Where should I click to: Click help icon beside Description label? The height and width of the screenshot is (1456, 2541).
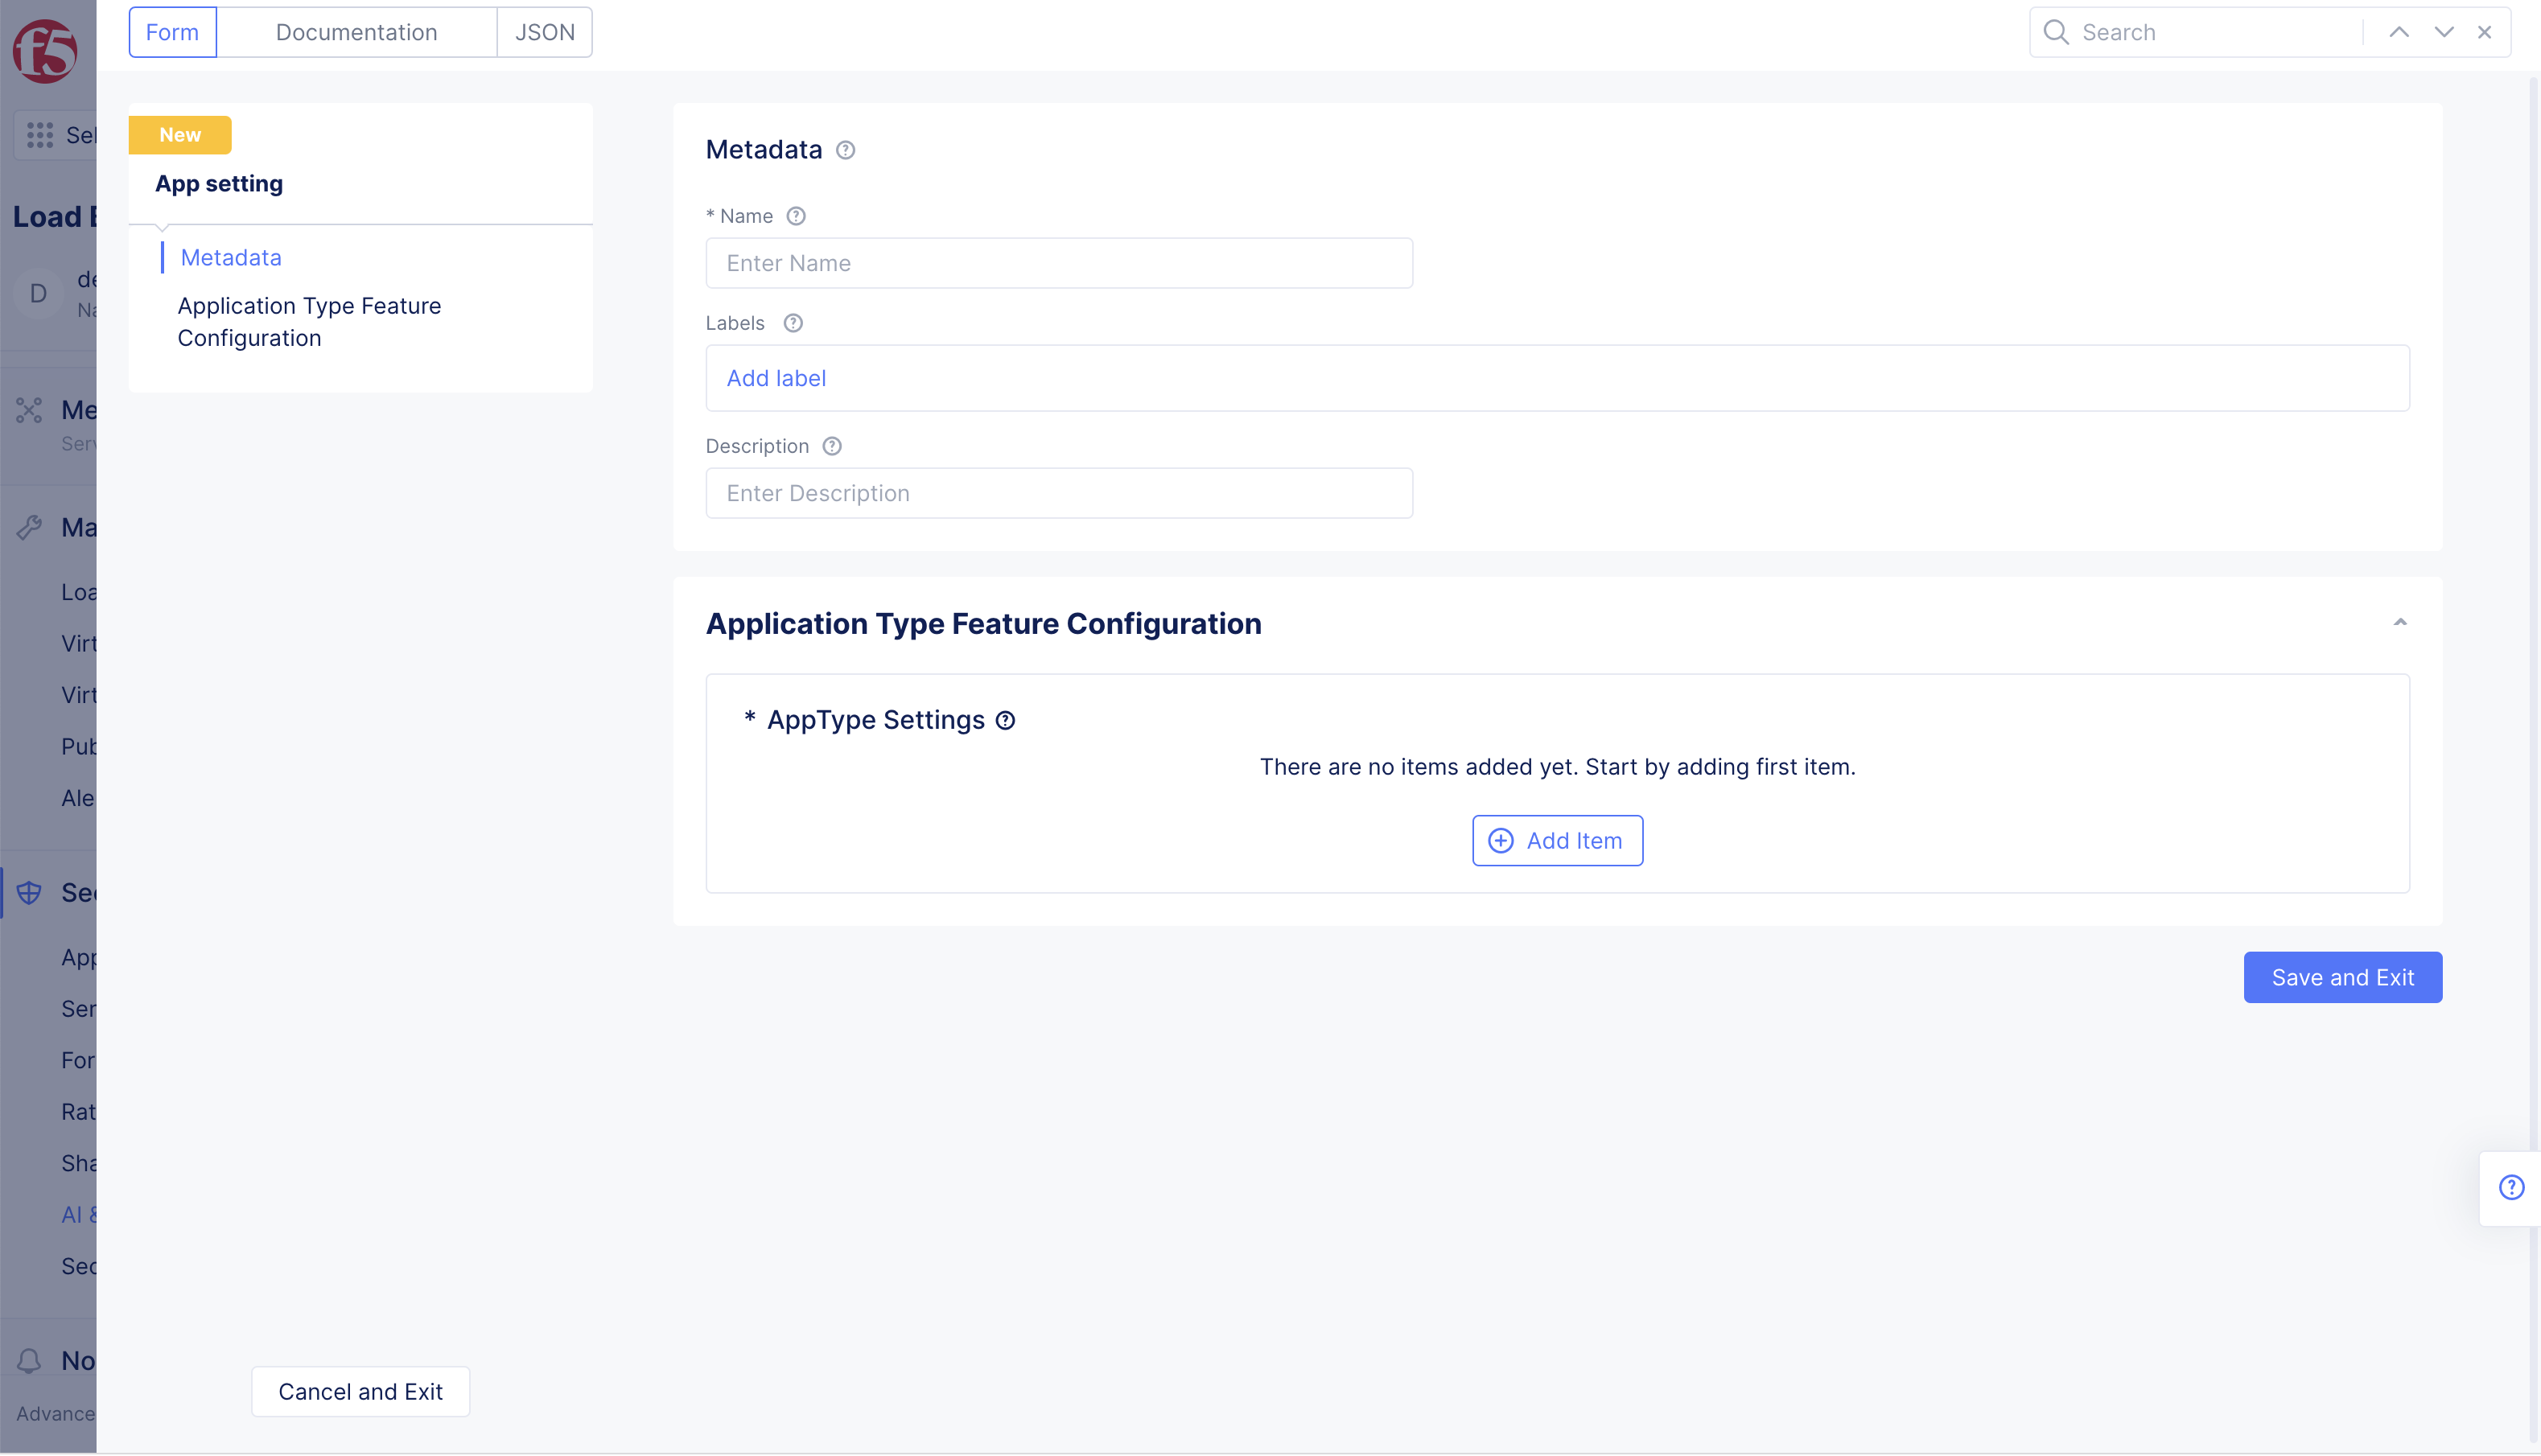[832, 446]
